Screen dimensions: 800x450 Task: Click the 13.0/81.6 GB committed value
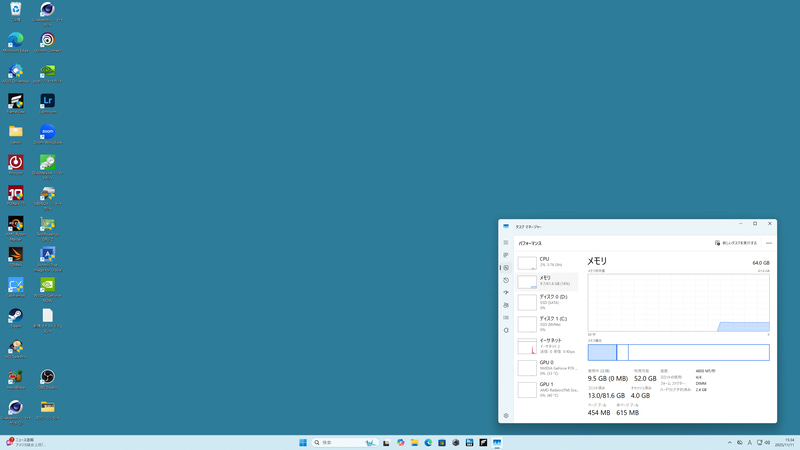(606, 395)
